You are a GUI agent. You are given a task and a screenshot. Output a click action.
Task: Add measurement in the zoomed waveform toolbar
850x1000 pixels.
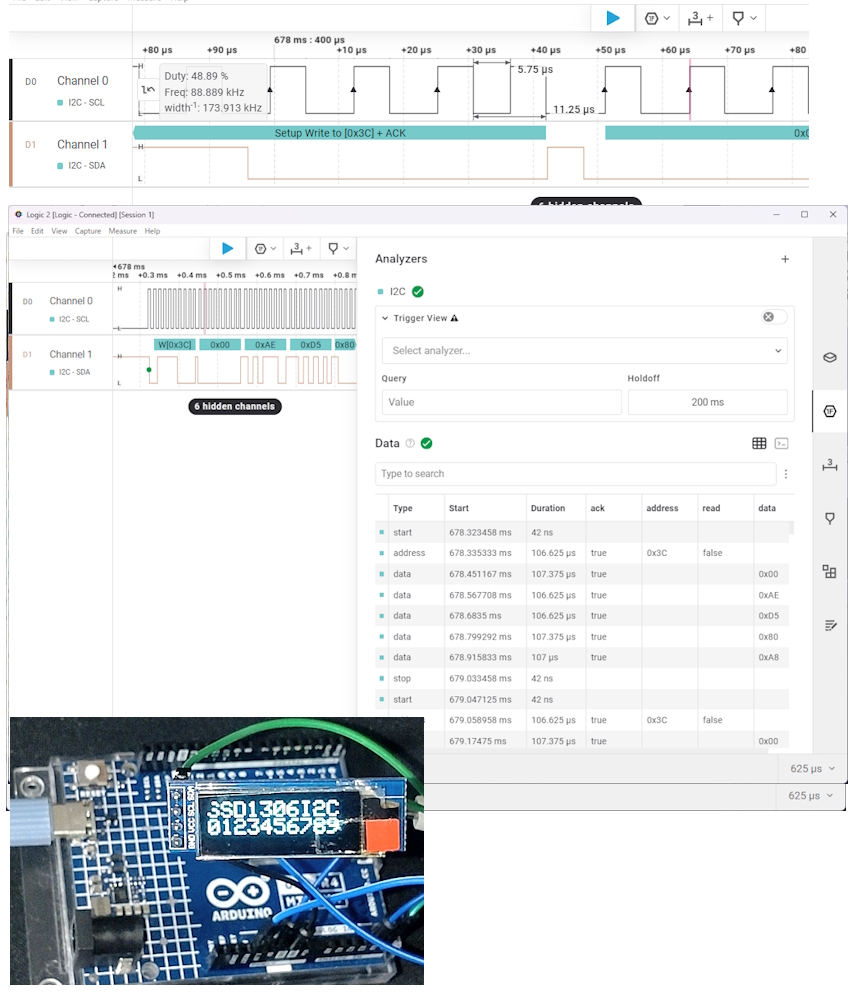tap(700, 18)
